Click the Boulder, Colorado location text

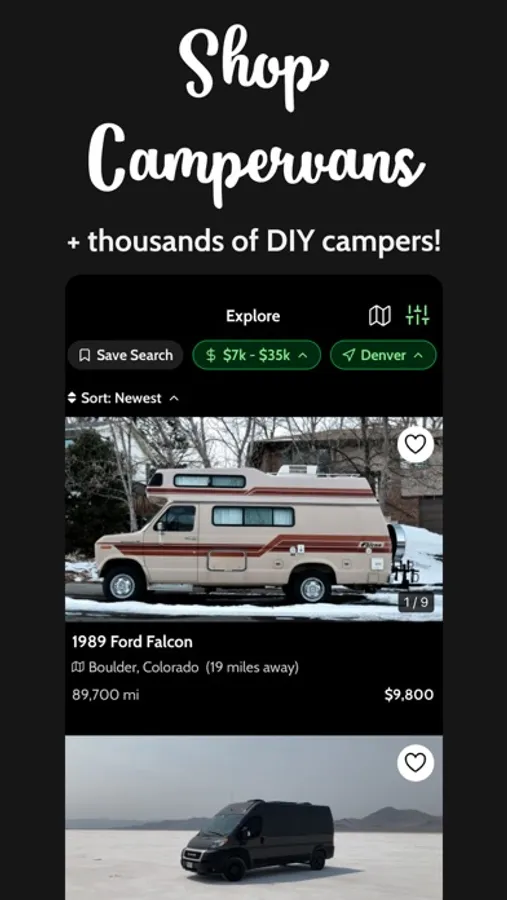(144, 668)
